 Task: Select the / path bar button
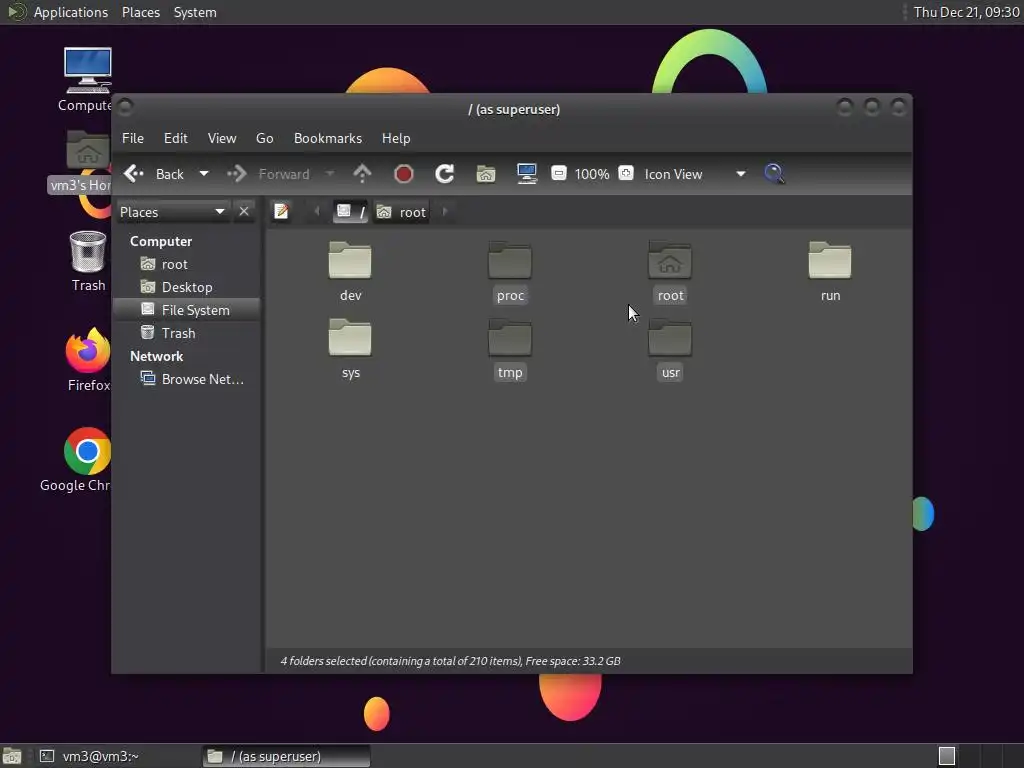[350, 212]
